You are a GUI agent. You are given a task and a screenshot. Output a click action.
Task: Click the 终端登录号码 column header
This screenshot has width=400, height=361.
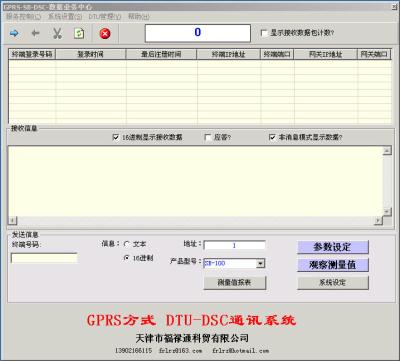[x=32, y=54]
